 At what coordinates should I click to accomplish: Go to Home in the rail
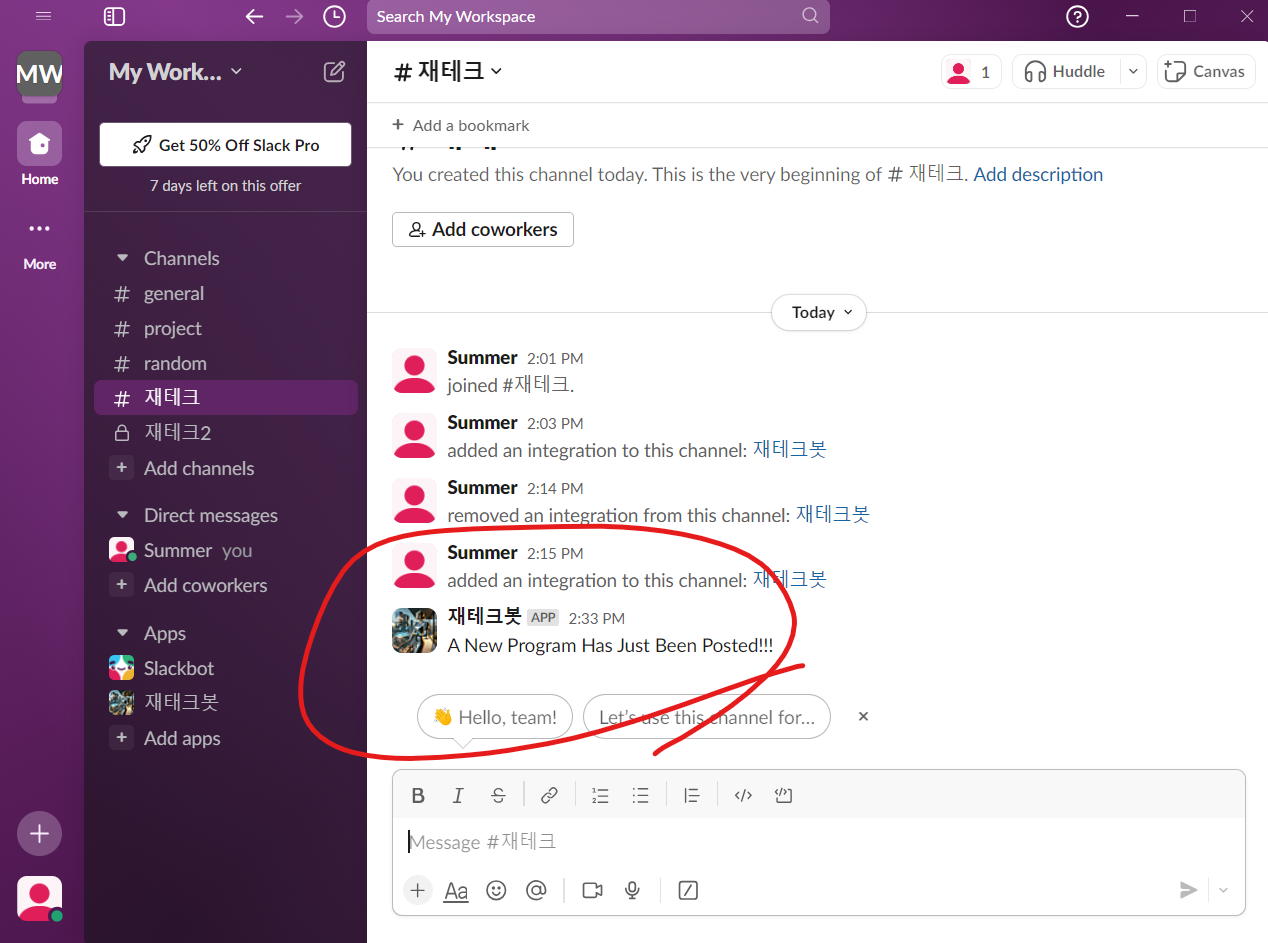tap(39, 153)
